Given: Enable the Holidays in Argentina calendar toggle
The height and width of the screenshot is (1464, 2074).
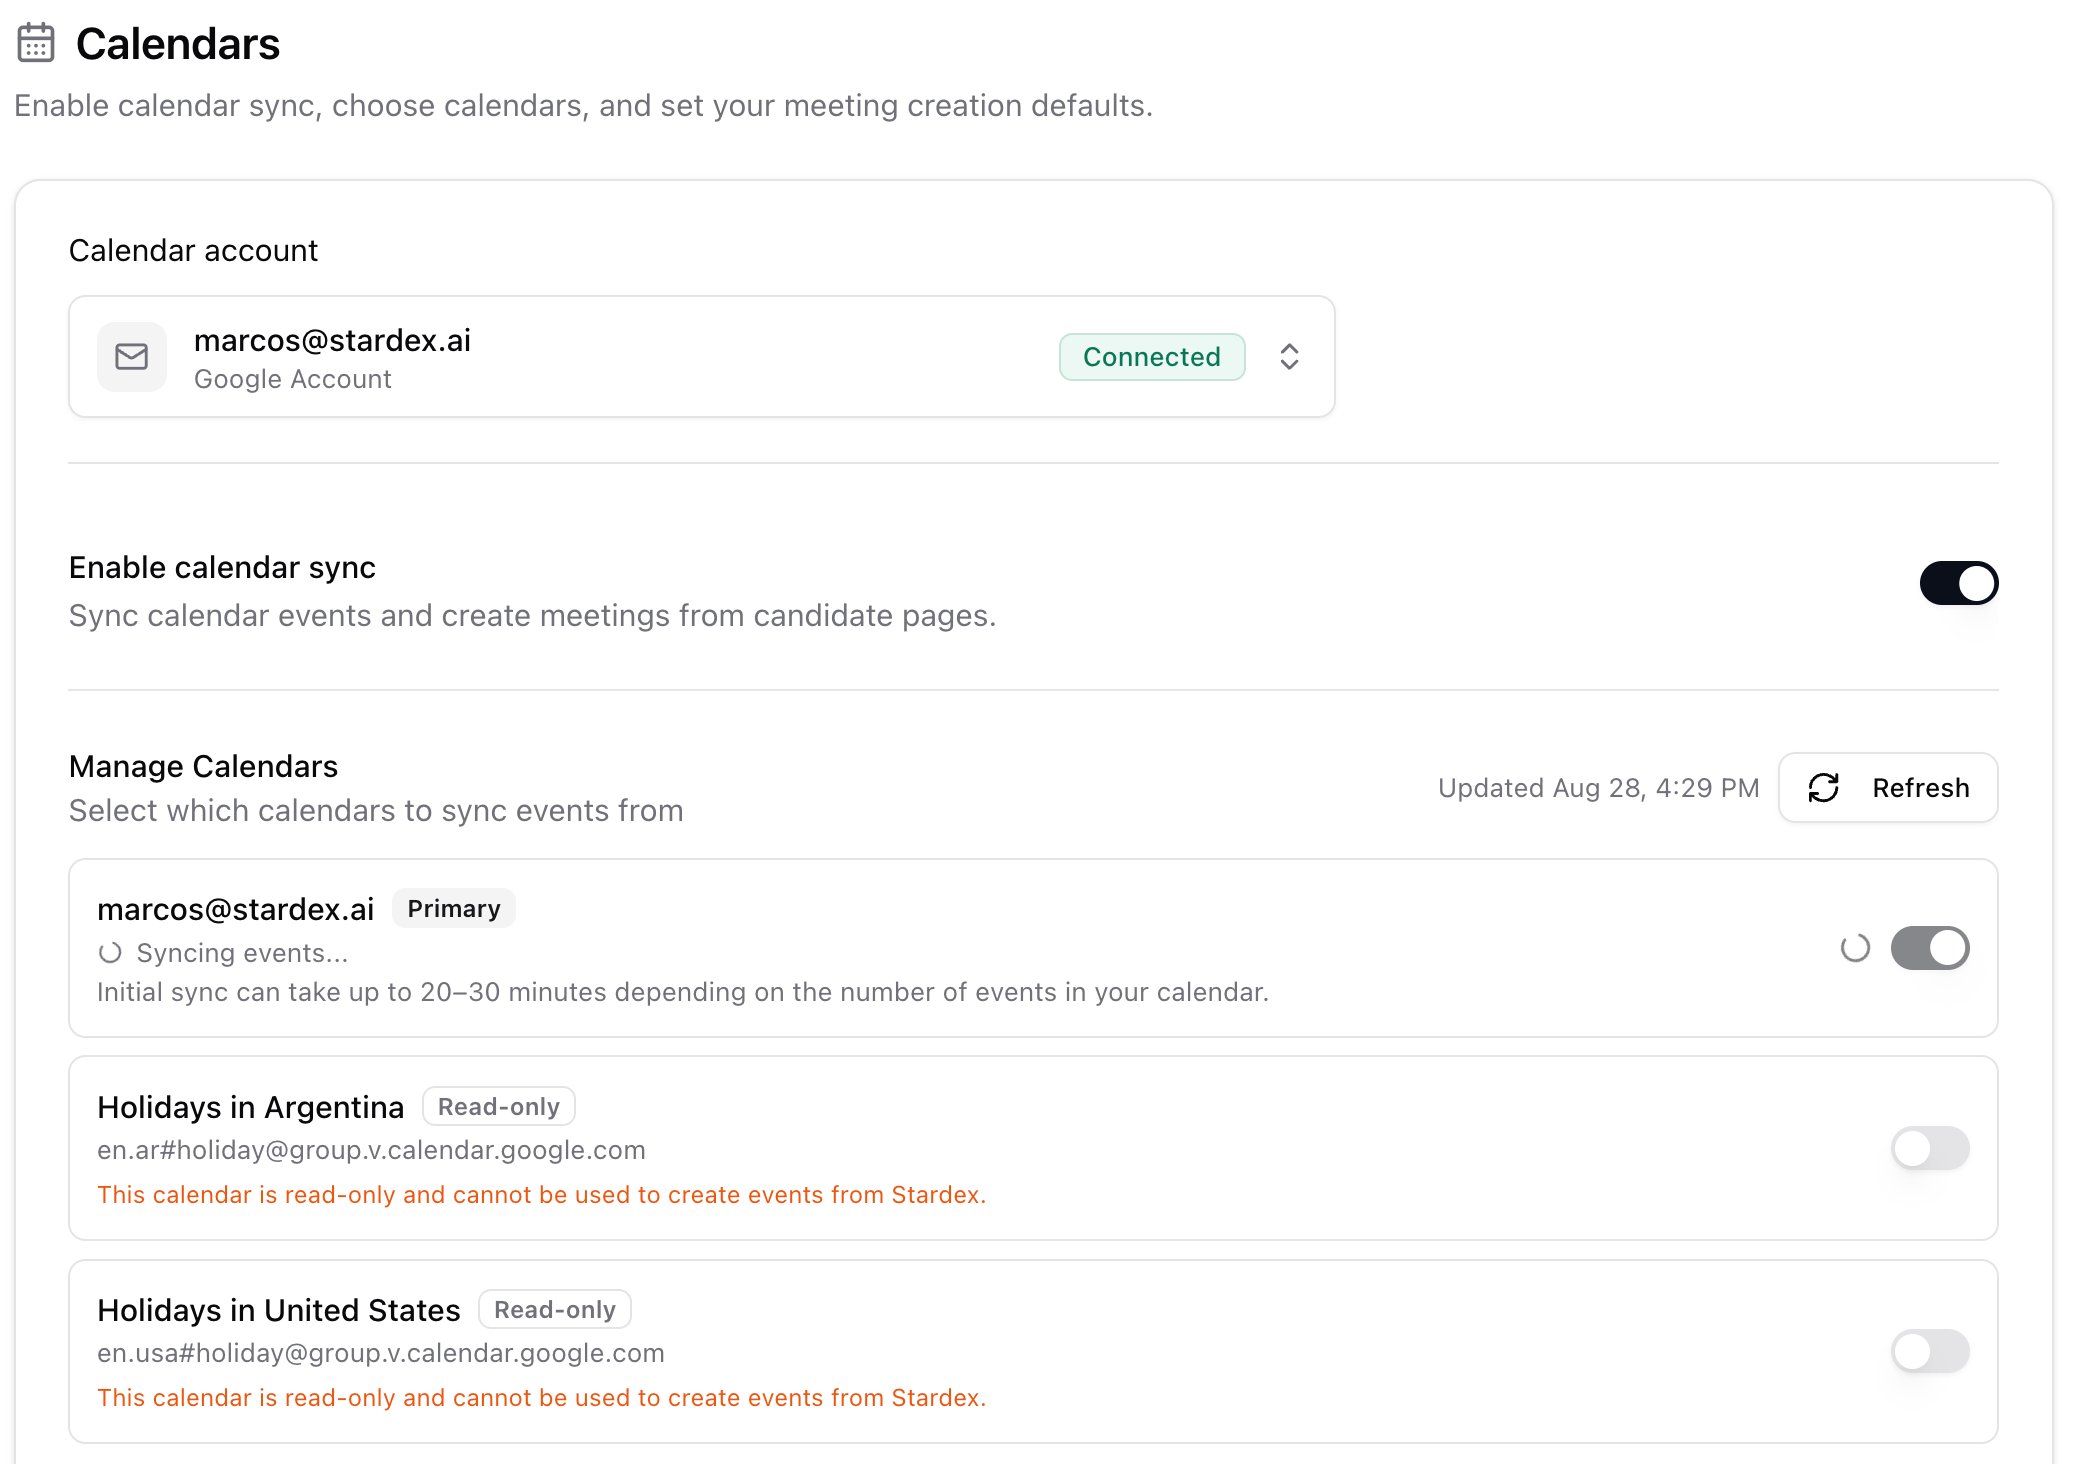Looking at the screenshot, I should click(1930, 1148).
